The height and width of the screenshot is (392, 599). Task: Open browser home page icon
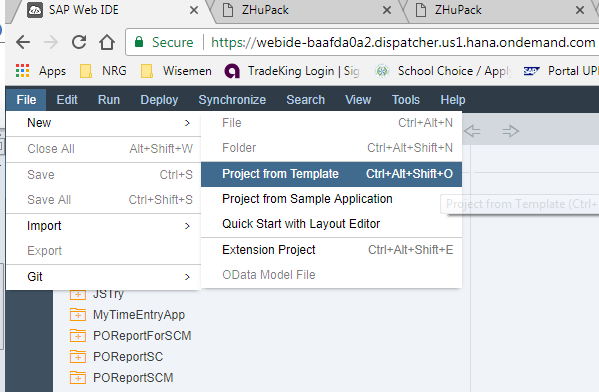pyautogui.click(x=107, y=42)
